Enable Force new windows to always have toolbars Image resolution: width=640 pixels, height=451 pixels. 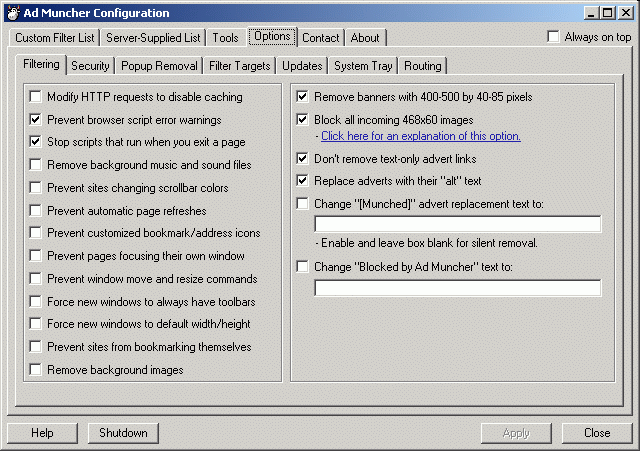[36, 301]
